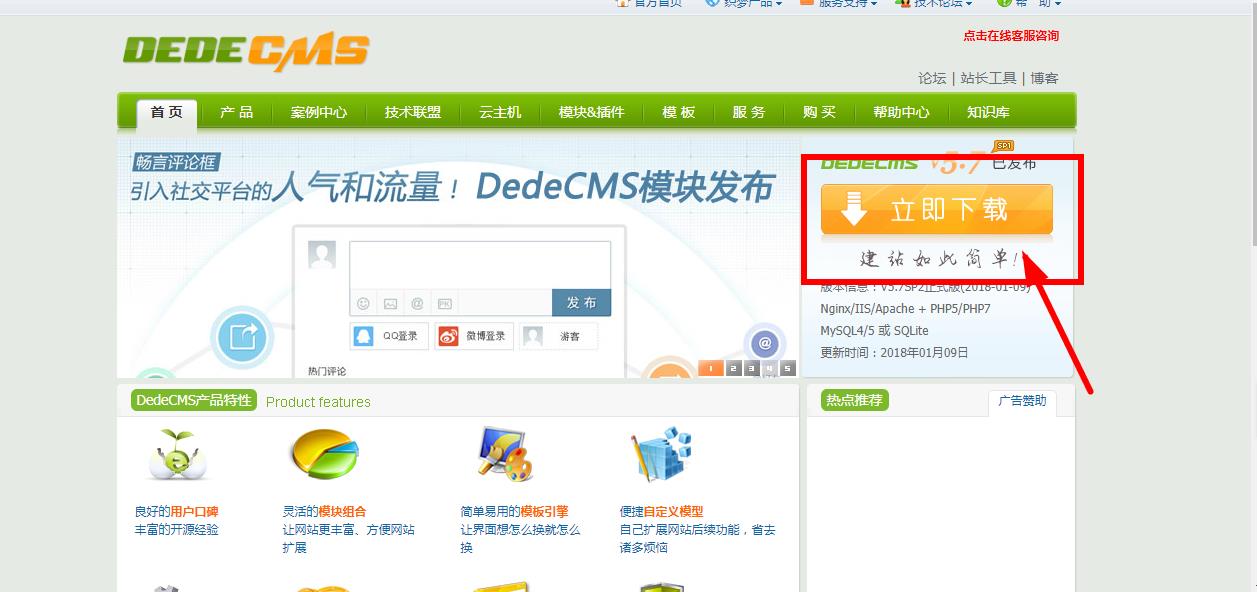This screenshot has height=592, width=1257.
Task: Log in via the Weibo 微博登录 icon
Action: 450,336
